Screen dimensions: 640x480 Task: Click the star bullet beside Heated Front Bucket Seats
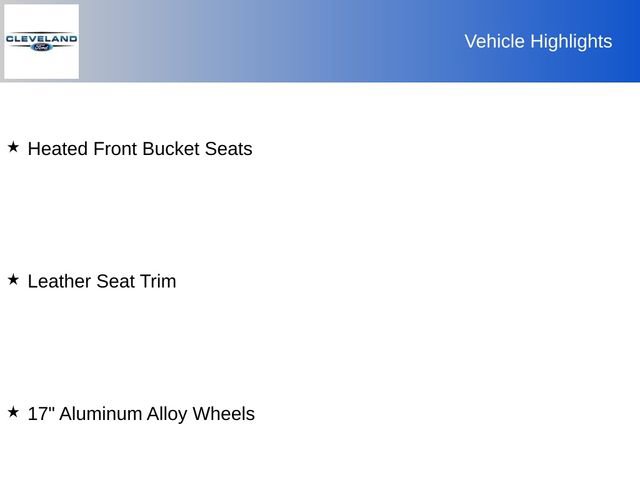pos(13,147)
